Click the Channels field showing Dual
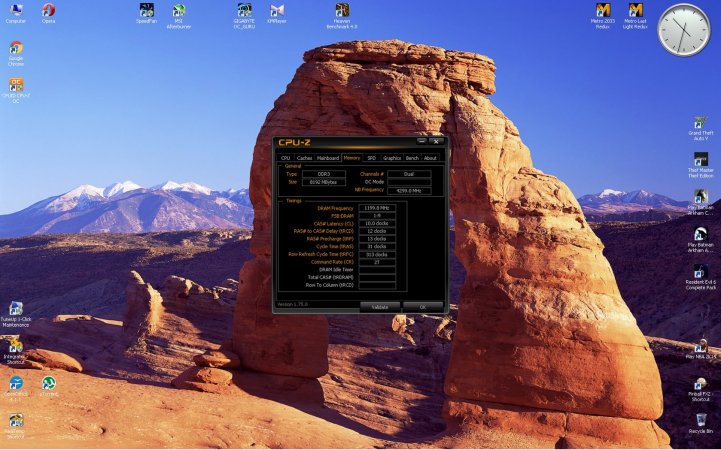The height and width of the screenshot is (450, 721). [x=409, y=174]
